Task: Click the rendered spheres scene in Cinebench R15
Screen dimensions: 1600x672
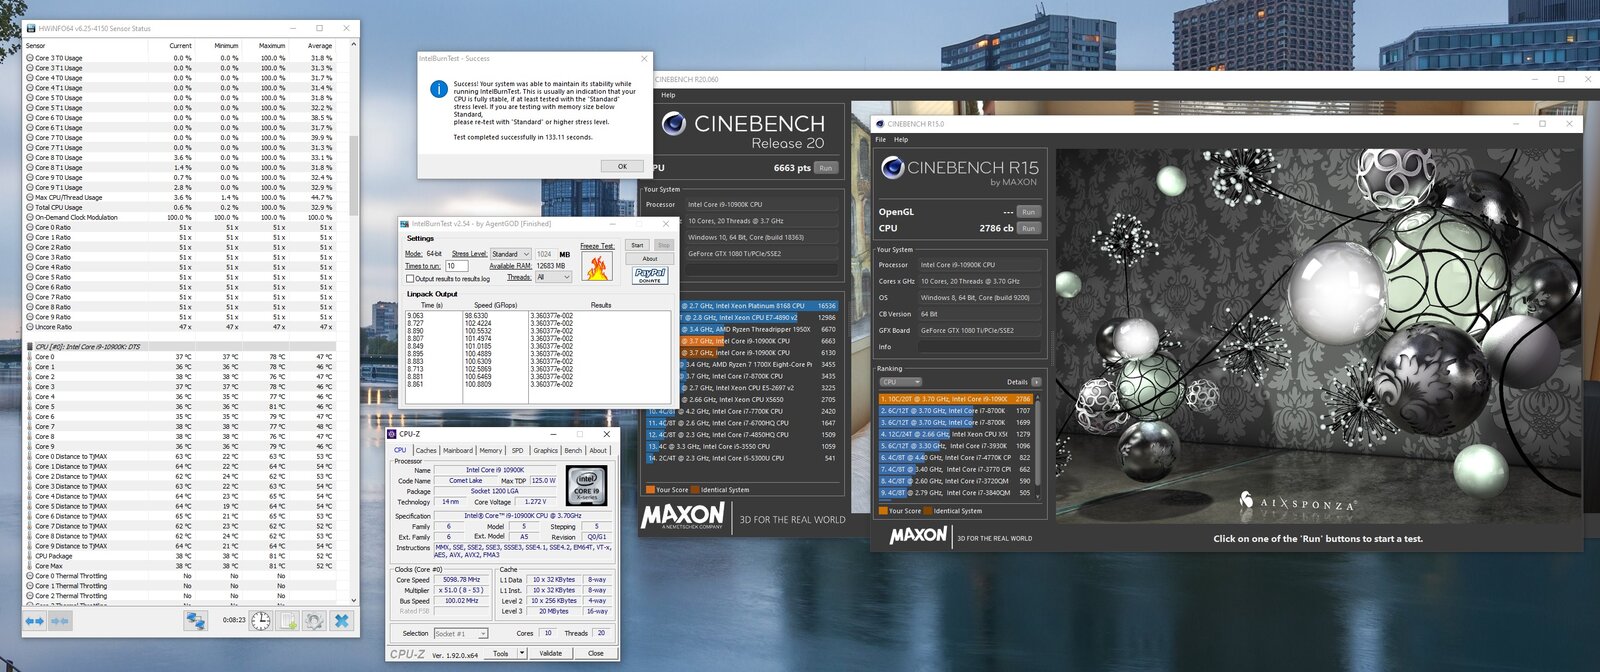Action: coord(1319,335)
